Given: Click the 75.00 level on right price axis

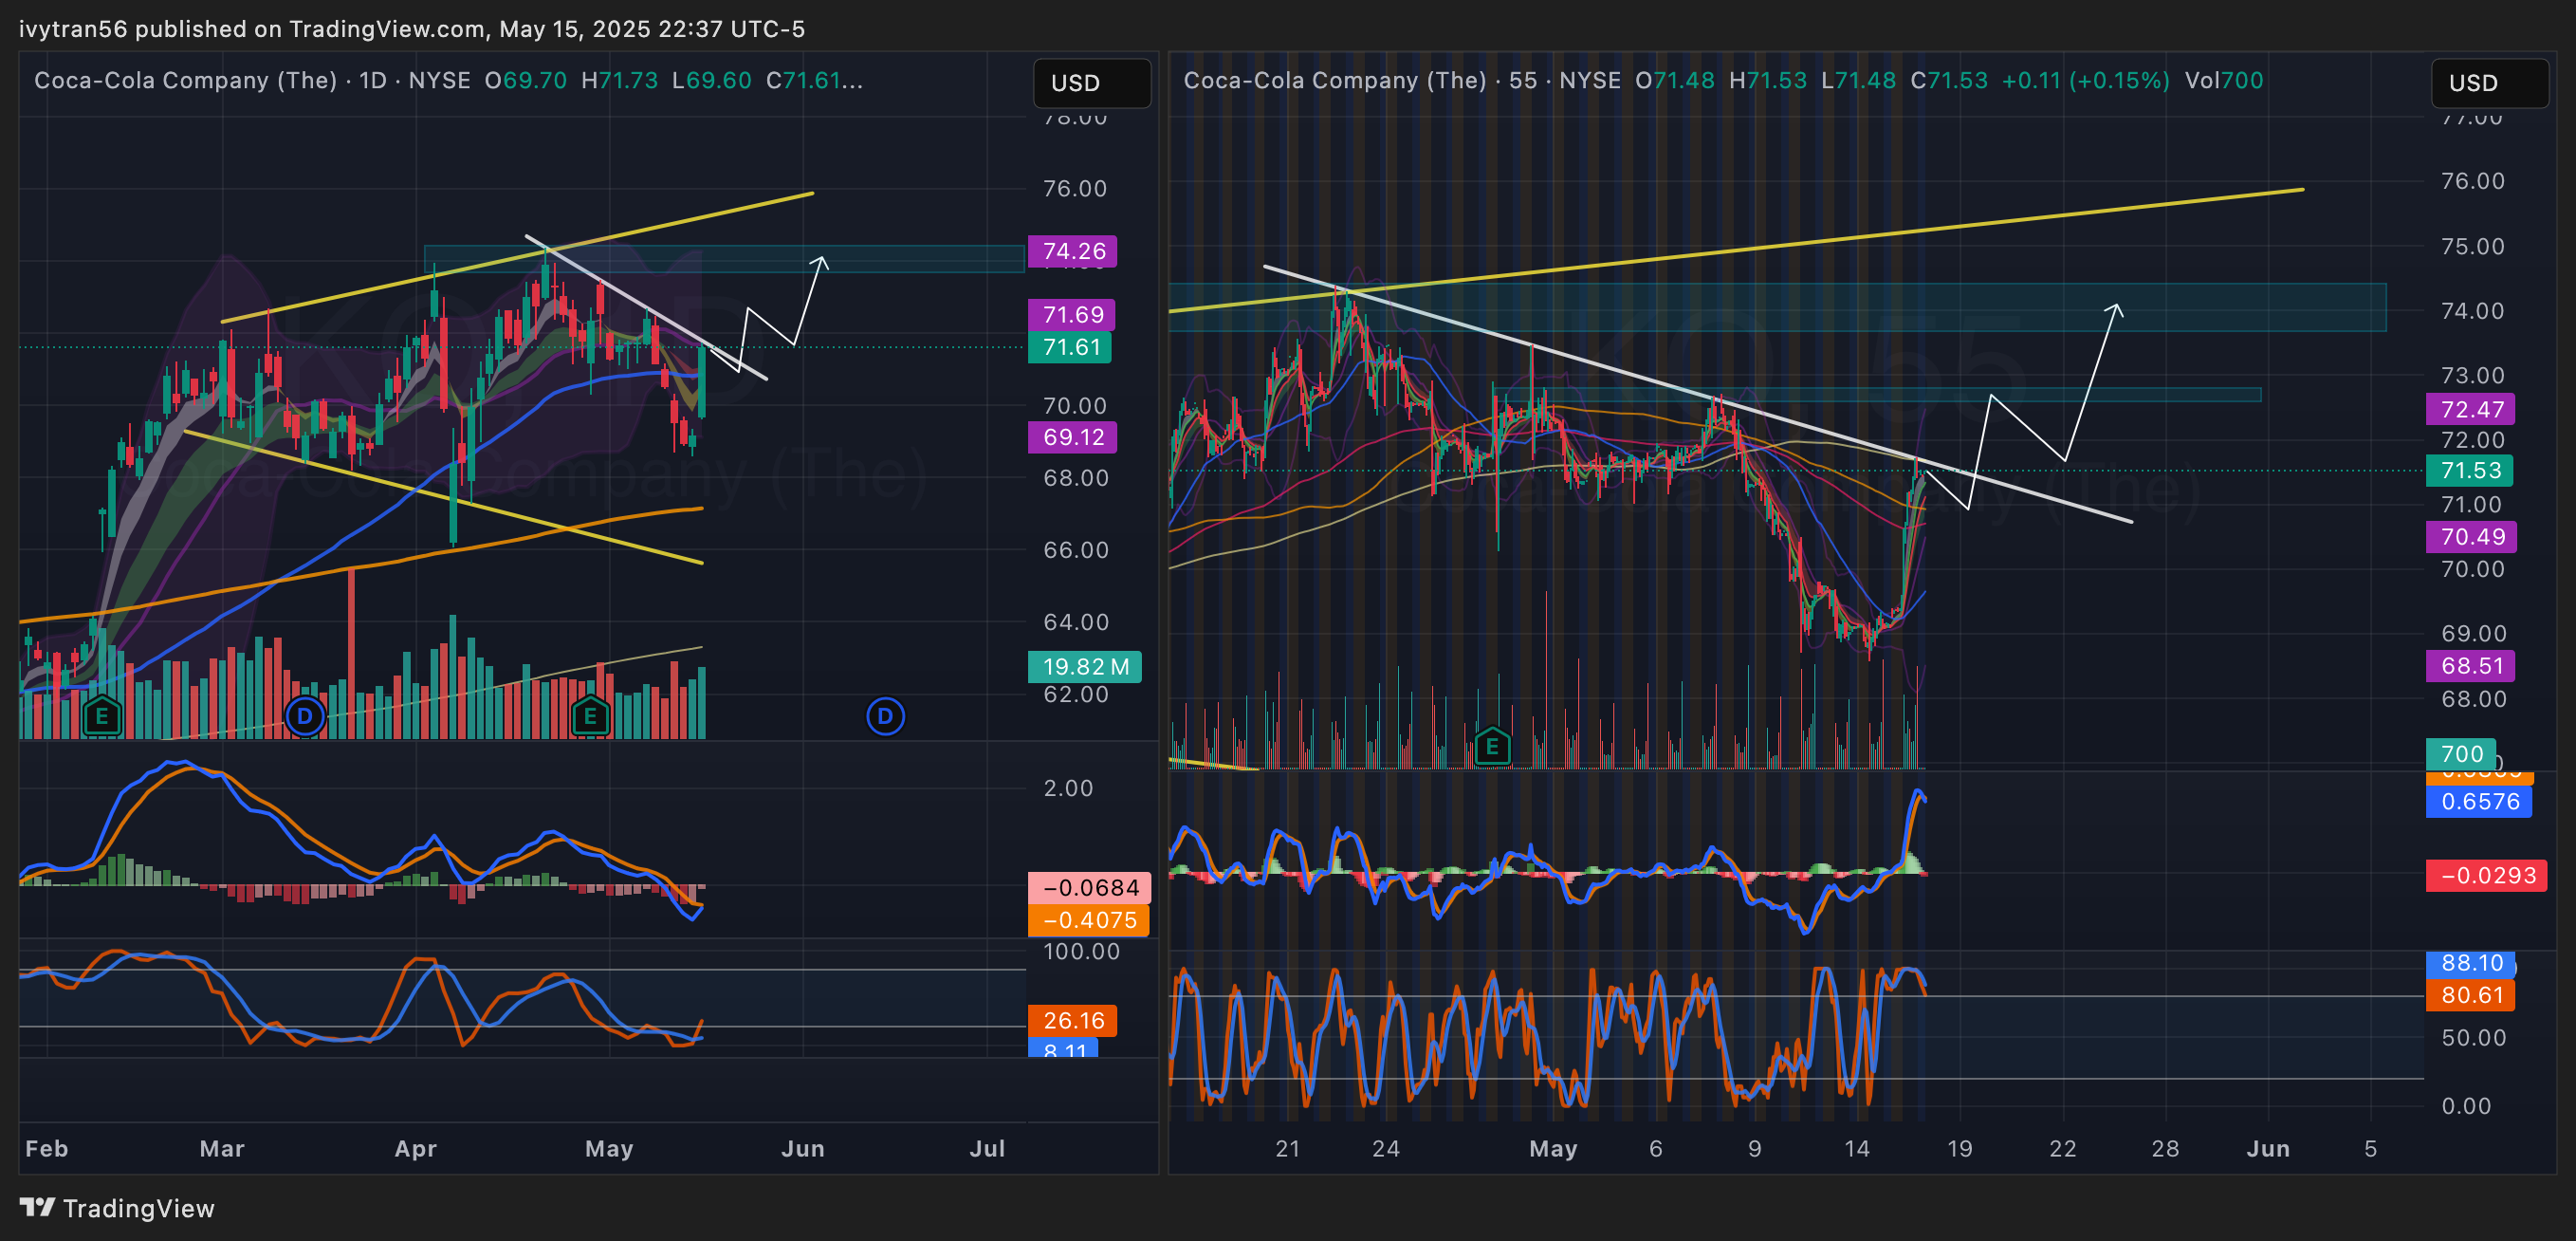Looking at the screenshot, I should pyautogui.click(x=2473, y=247).
